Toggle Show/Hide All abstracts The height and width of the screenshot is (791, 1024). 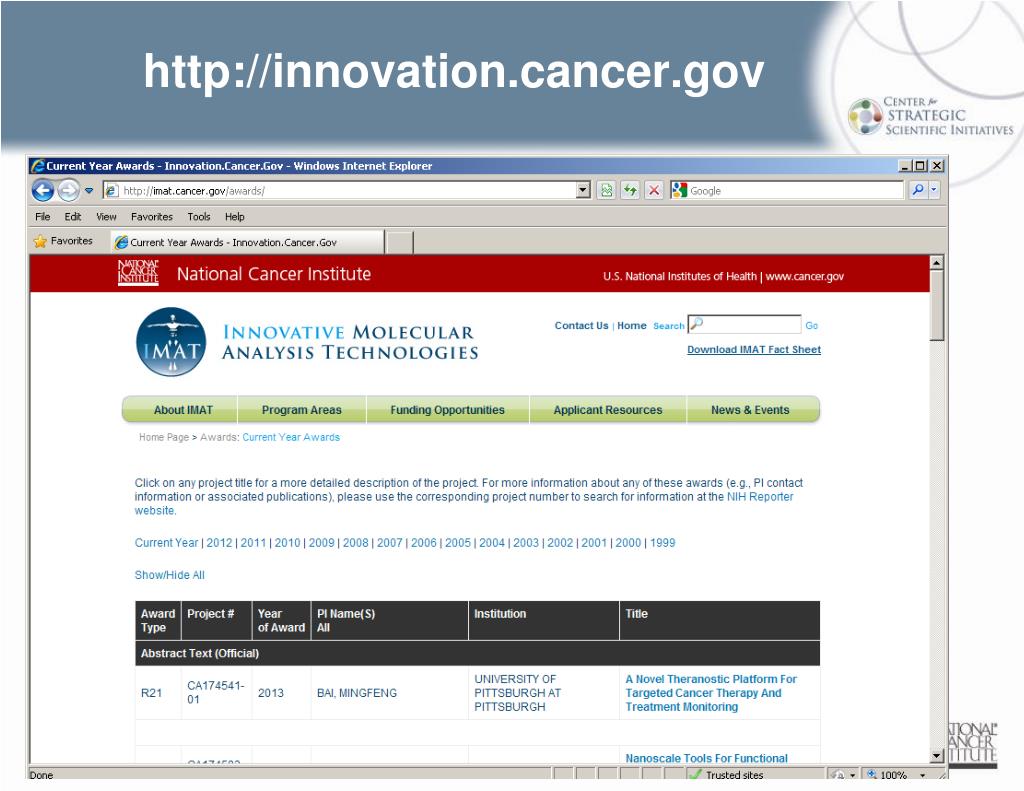pos(169,575)
